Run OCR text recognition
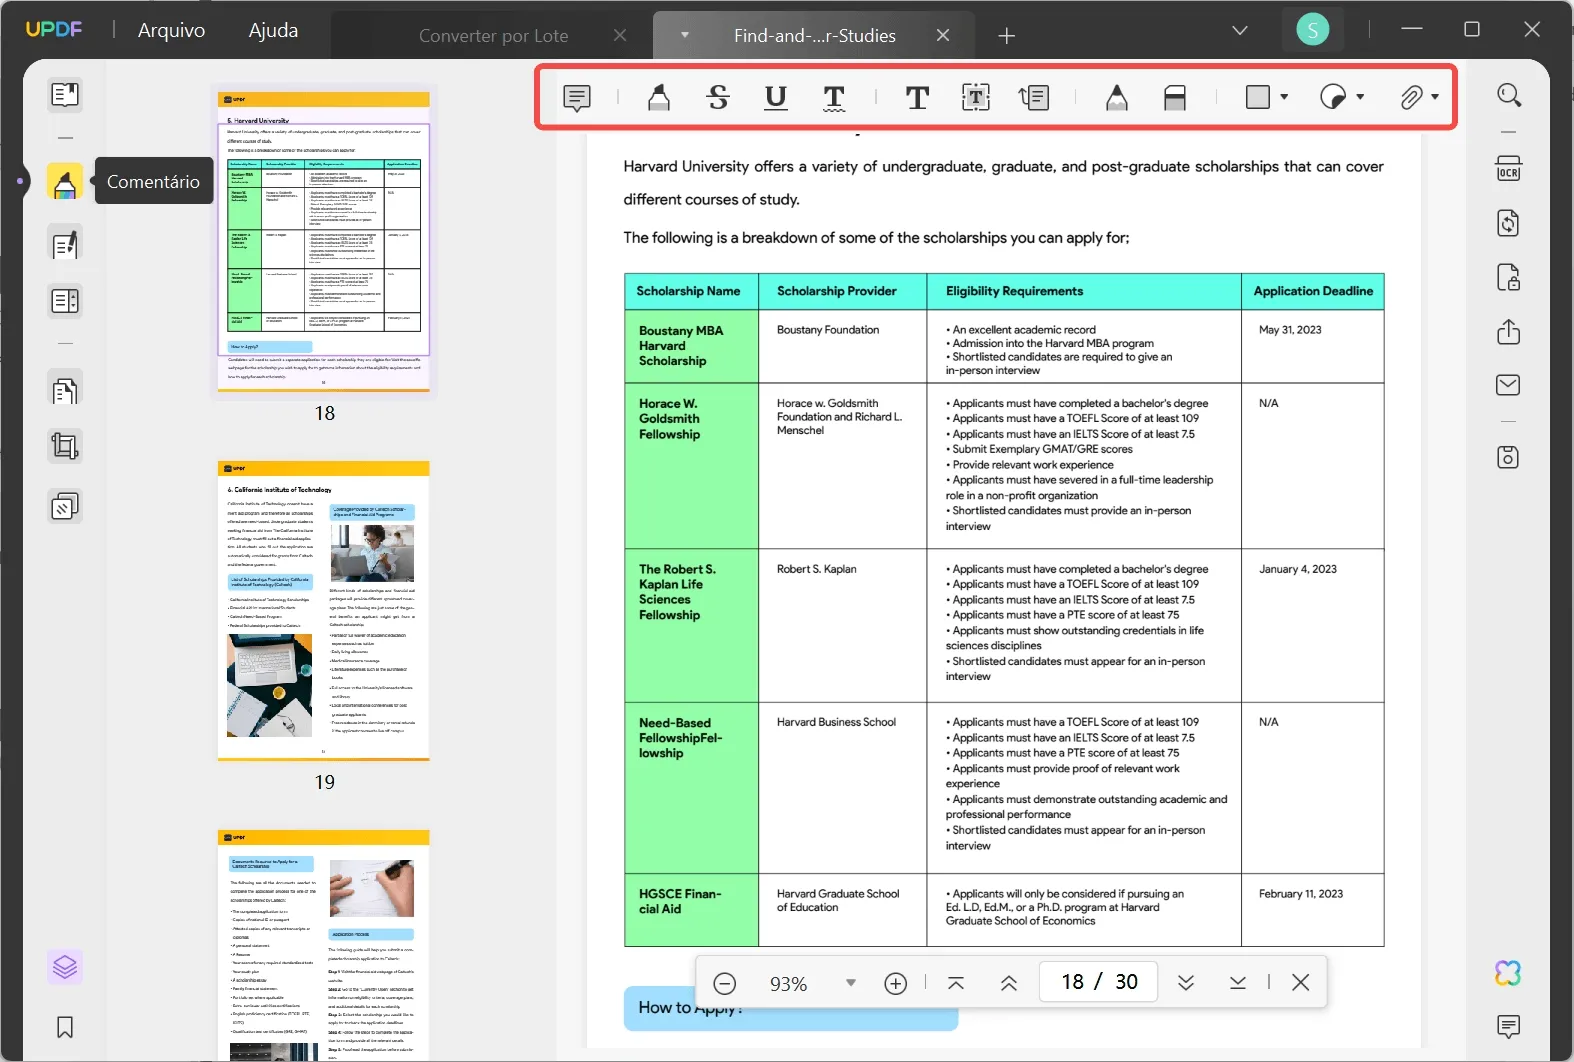Viewport: 1574px width, 1062px height. coord(1509,168)
